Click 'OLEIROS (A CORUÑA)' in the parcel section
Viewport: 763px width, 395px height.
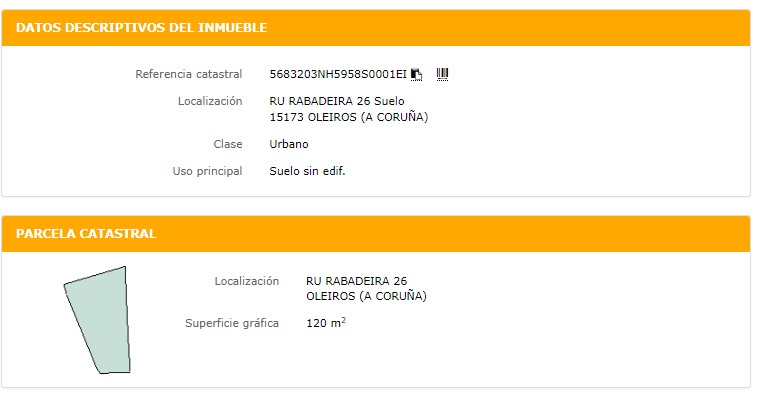click(x=366, y=296)
